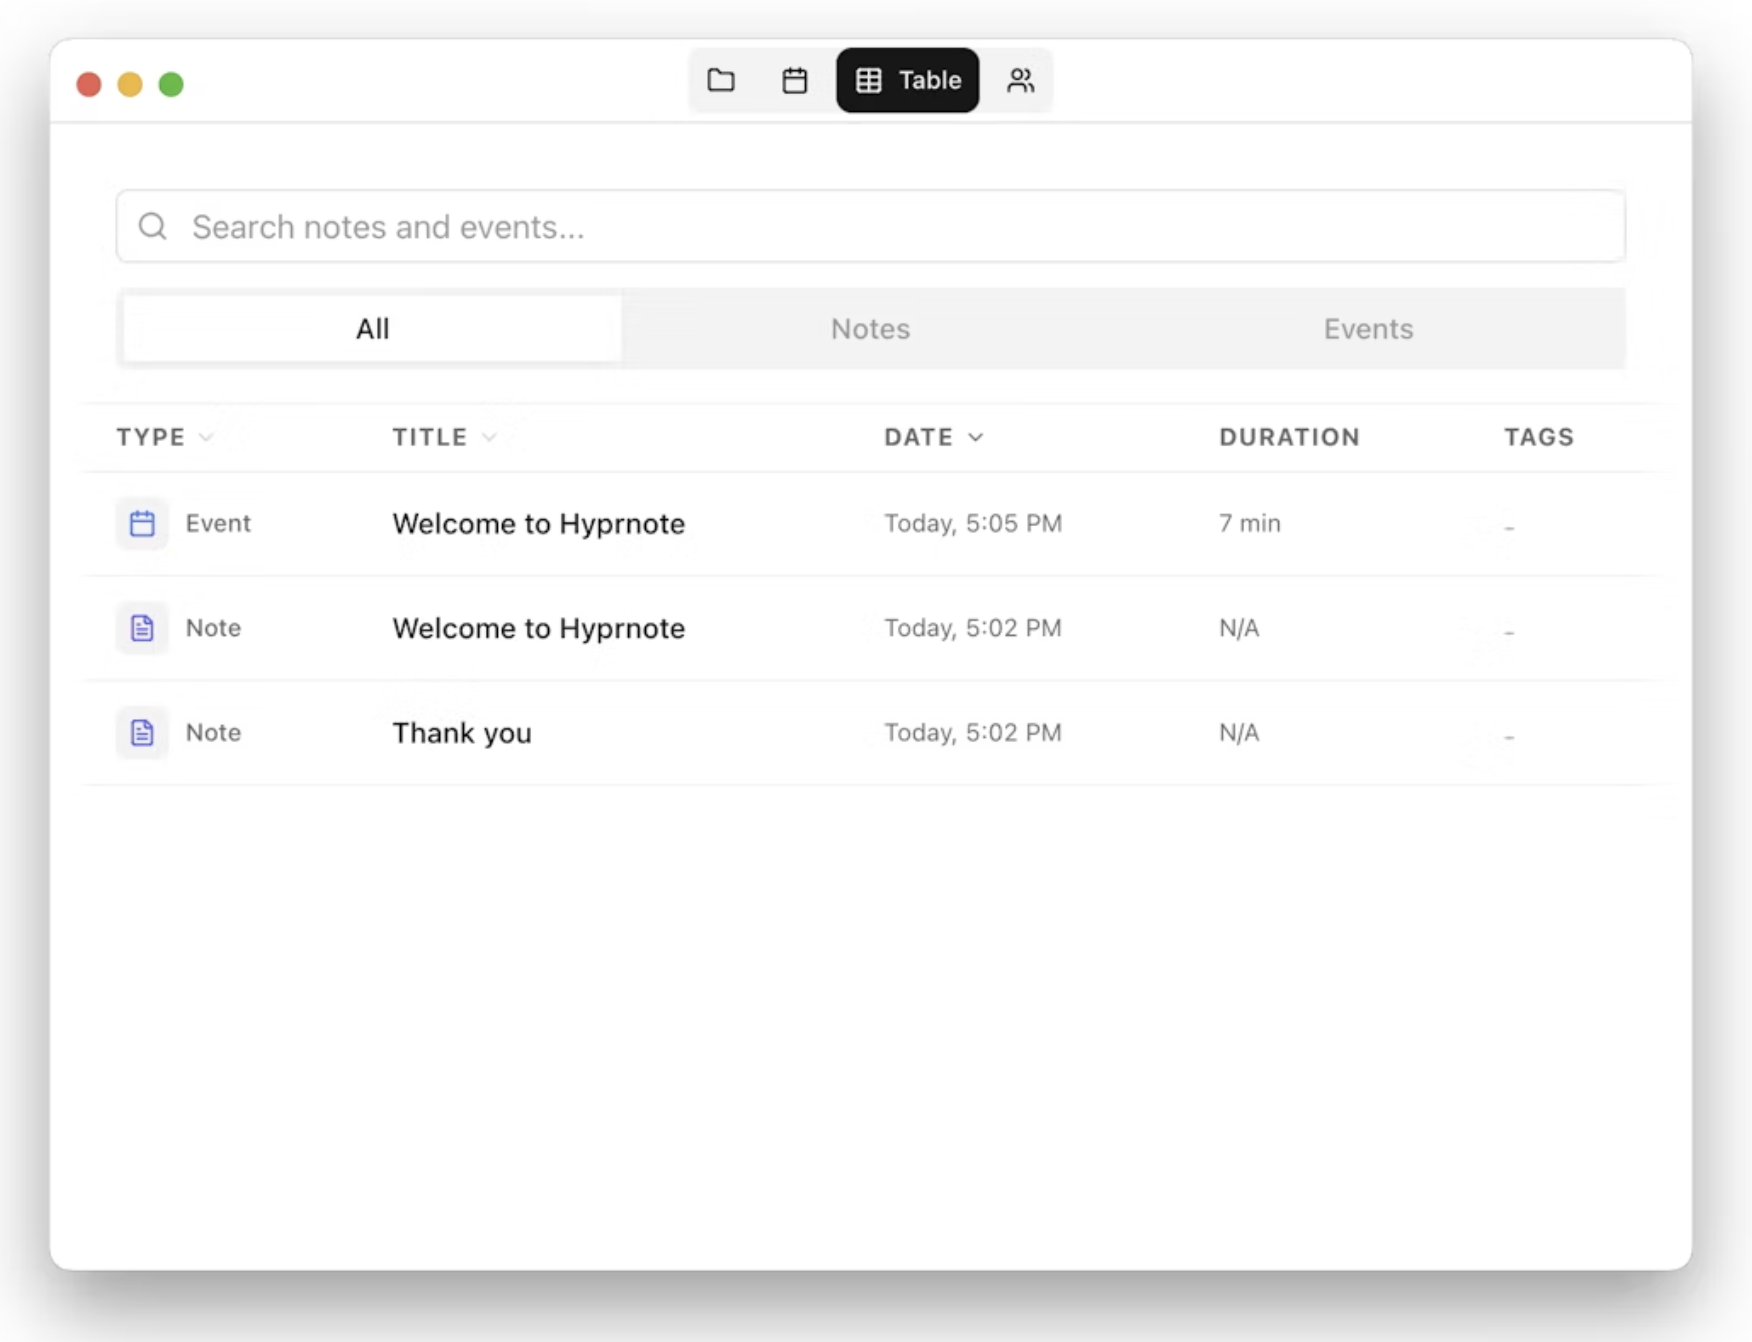Click the DURATION column header
The image size is (1752, 1342).
pos(1289,437)
